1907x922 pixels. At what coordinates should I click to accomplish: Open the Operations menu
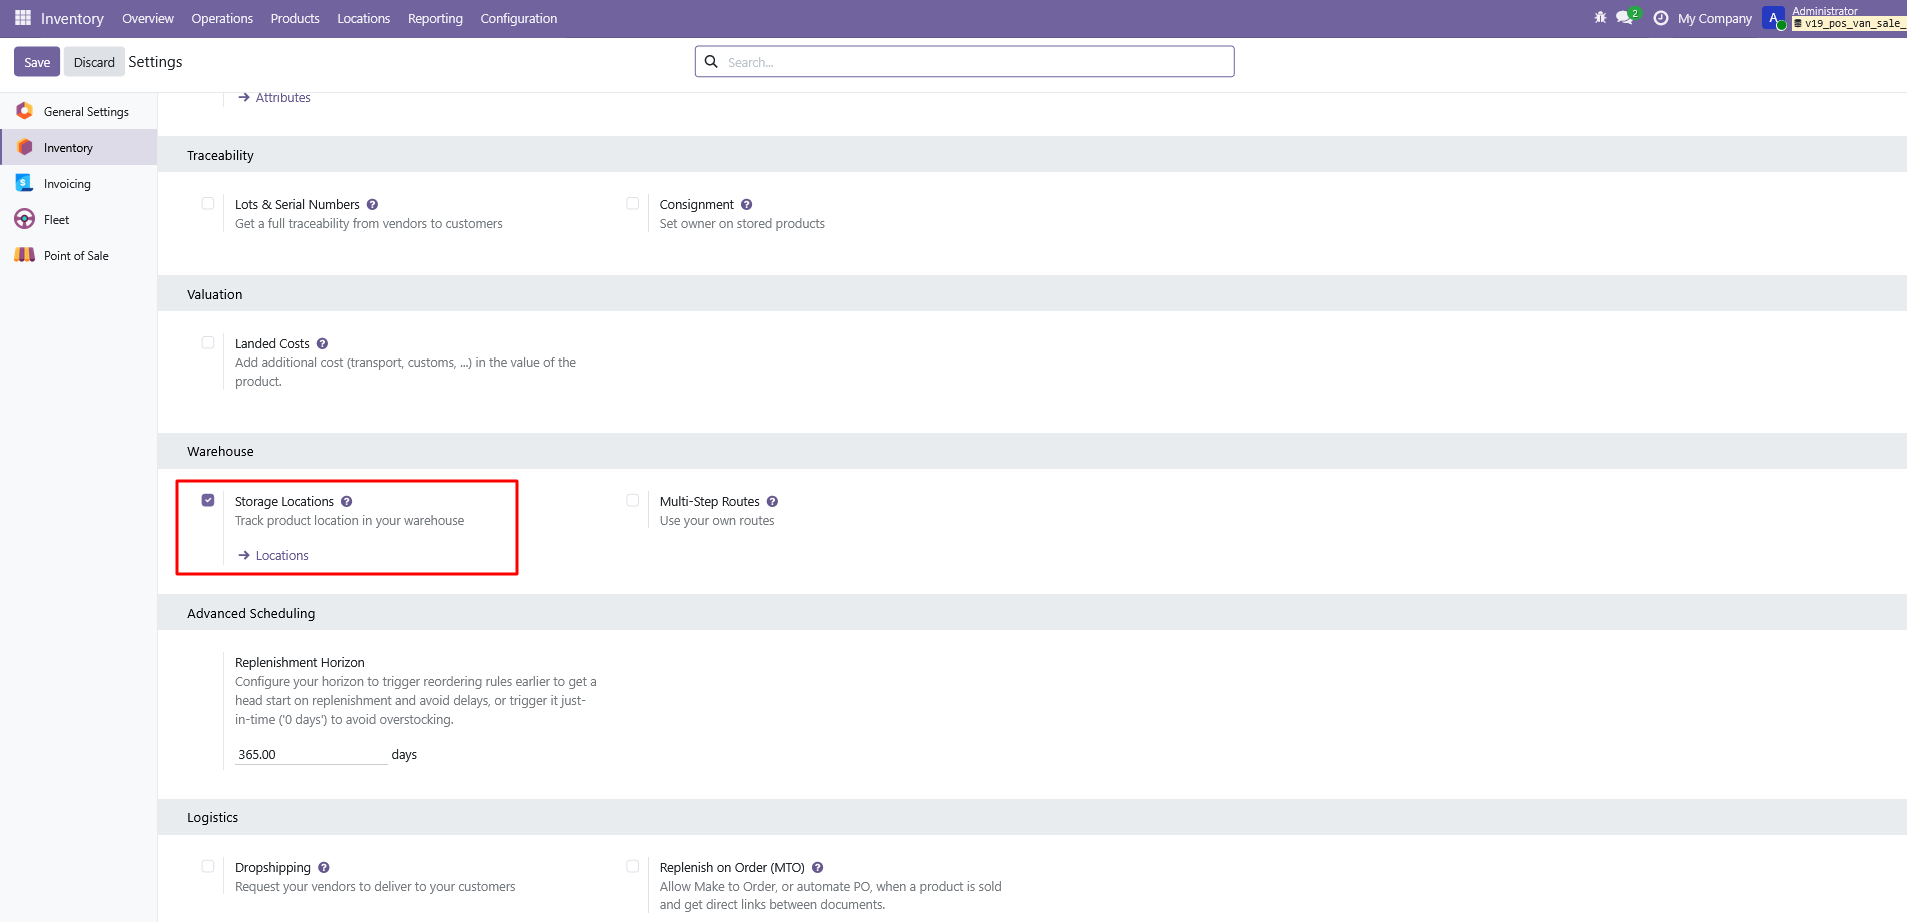pos(222,18)
